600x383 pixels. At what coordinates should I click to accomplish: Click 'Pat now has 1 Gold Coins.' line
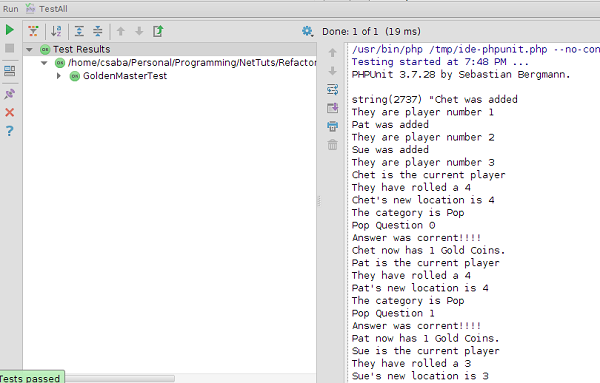pos(426,338)
